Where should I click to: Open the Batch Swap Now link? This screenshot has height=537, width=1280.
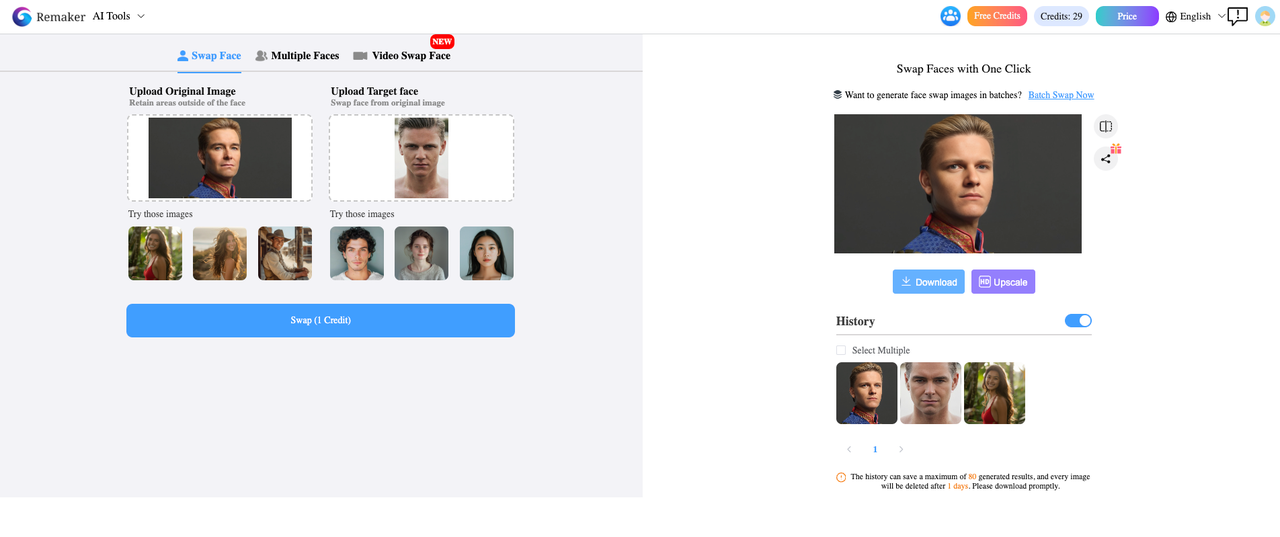(x=1061, y=95)
